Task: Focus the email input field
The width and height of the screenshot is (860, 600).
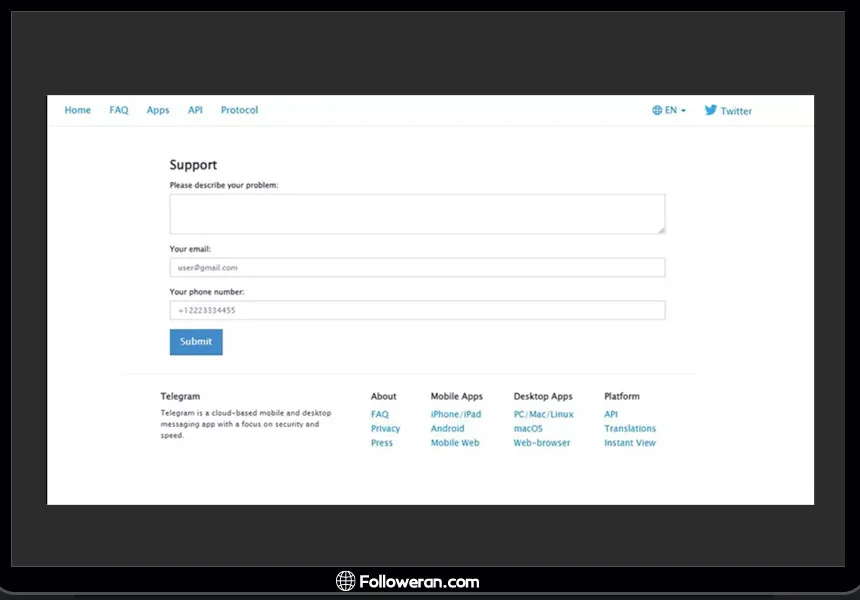Action: tap(417, 268)
